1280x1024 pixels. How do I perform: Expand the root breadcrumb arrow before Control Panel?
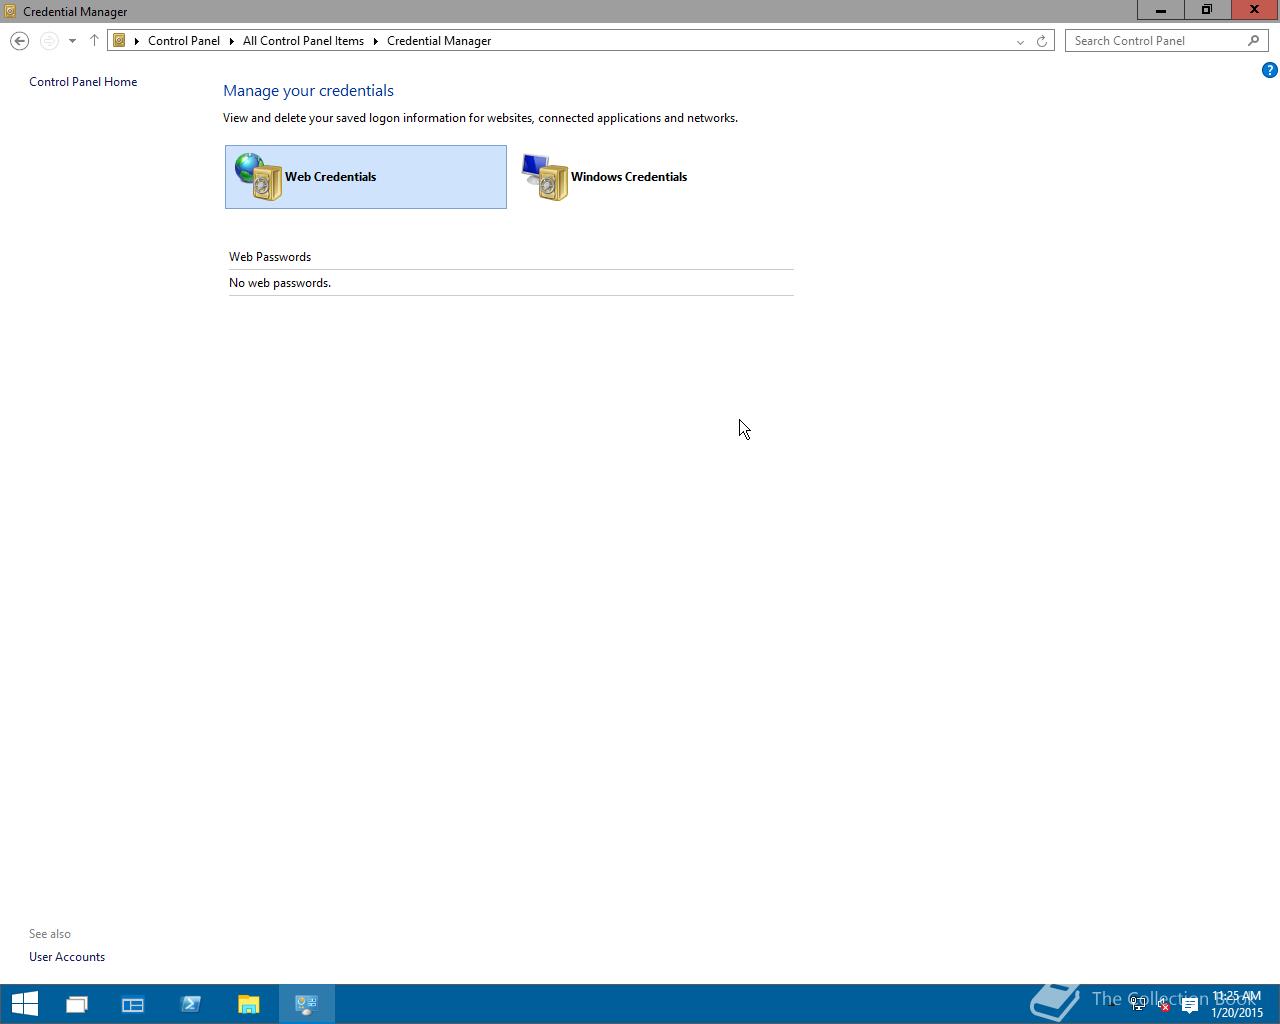tap(137, 41)
